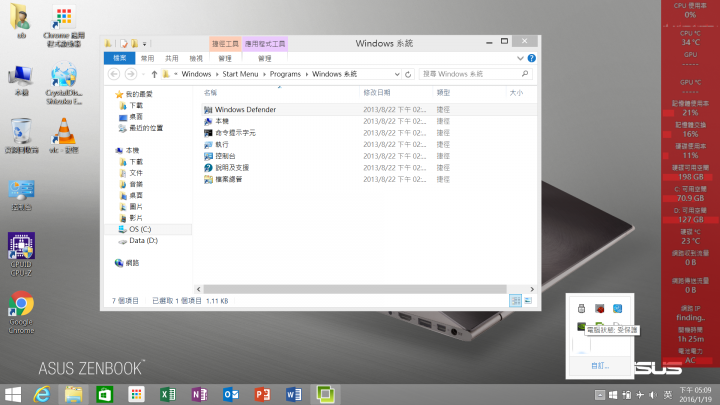Select the 說明及支援 shortcut
The image size is (720, 405).
click(232, 168)
